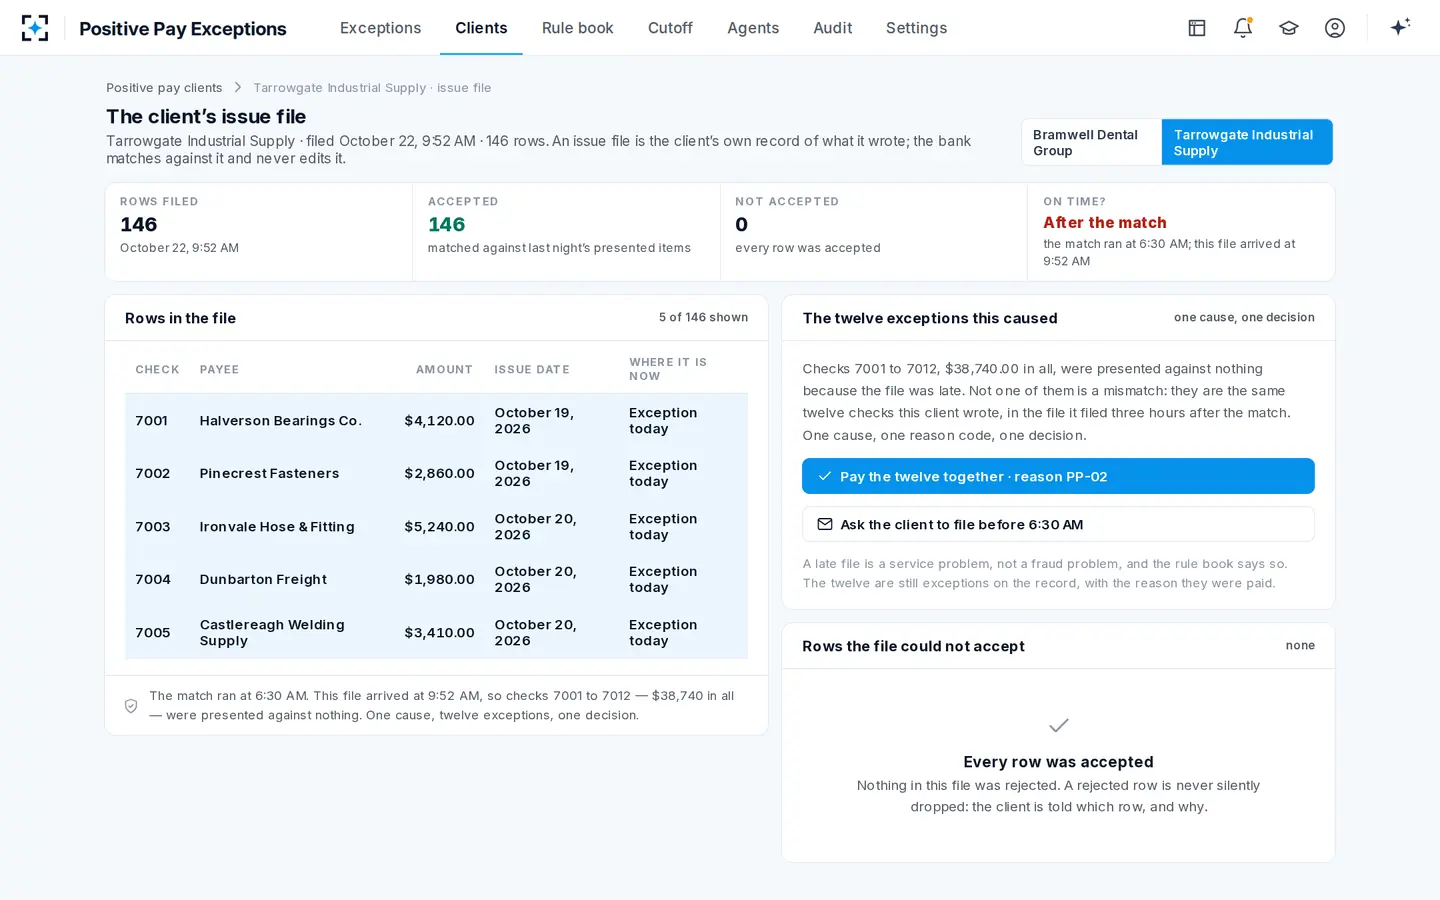The width and height of the screenshot is (1440, 900).
Task: Click the ROWS FILED count 146
Action: [x=139, y=224]
